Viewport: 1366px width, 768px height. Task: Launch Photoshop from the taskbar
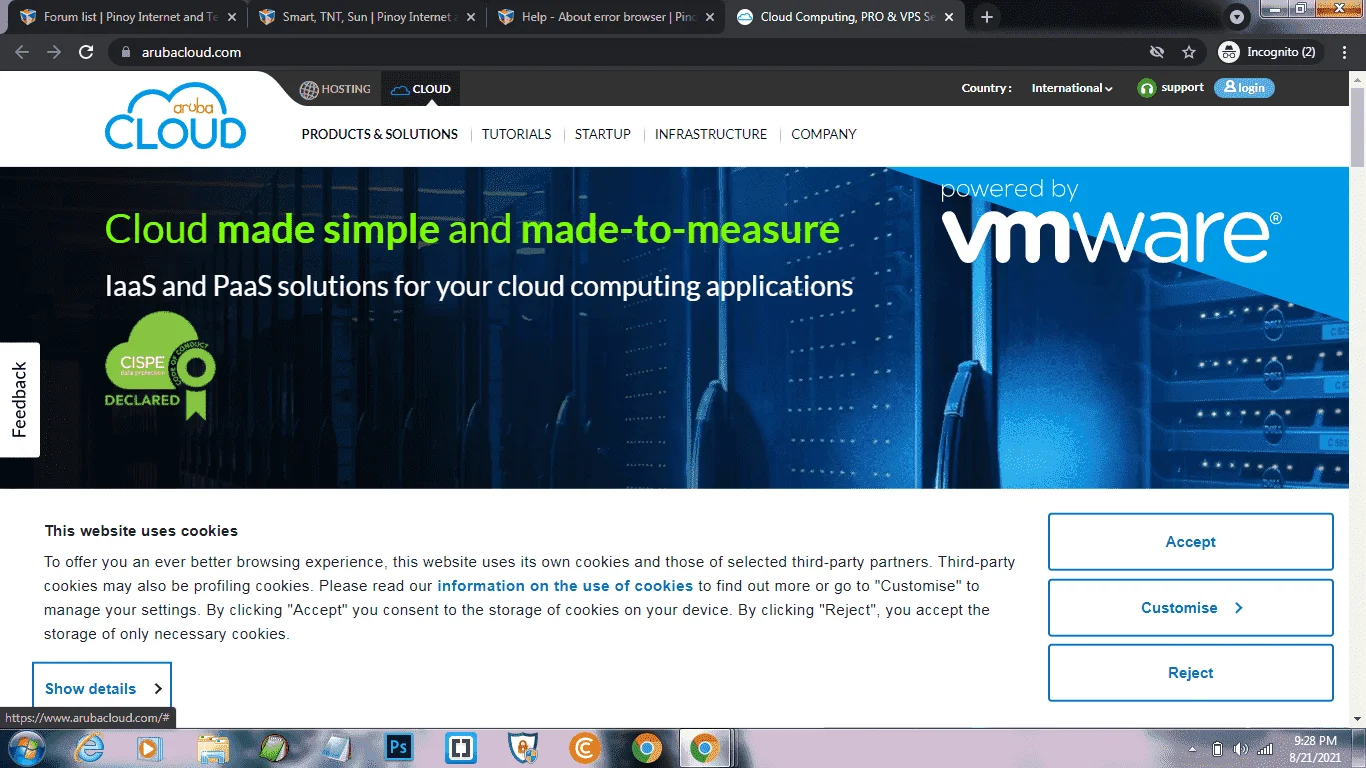point(399,748)
